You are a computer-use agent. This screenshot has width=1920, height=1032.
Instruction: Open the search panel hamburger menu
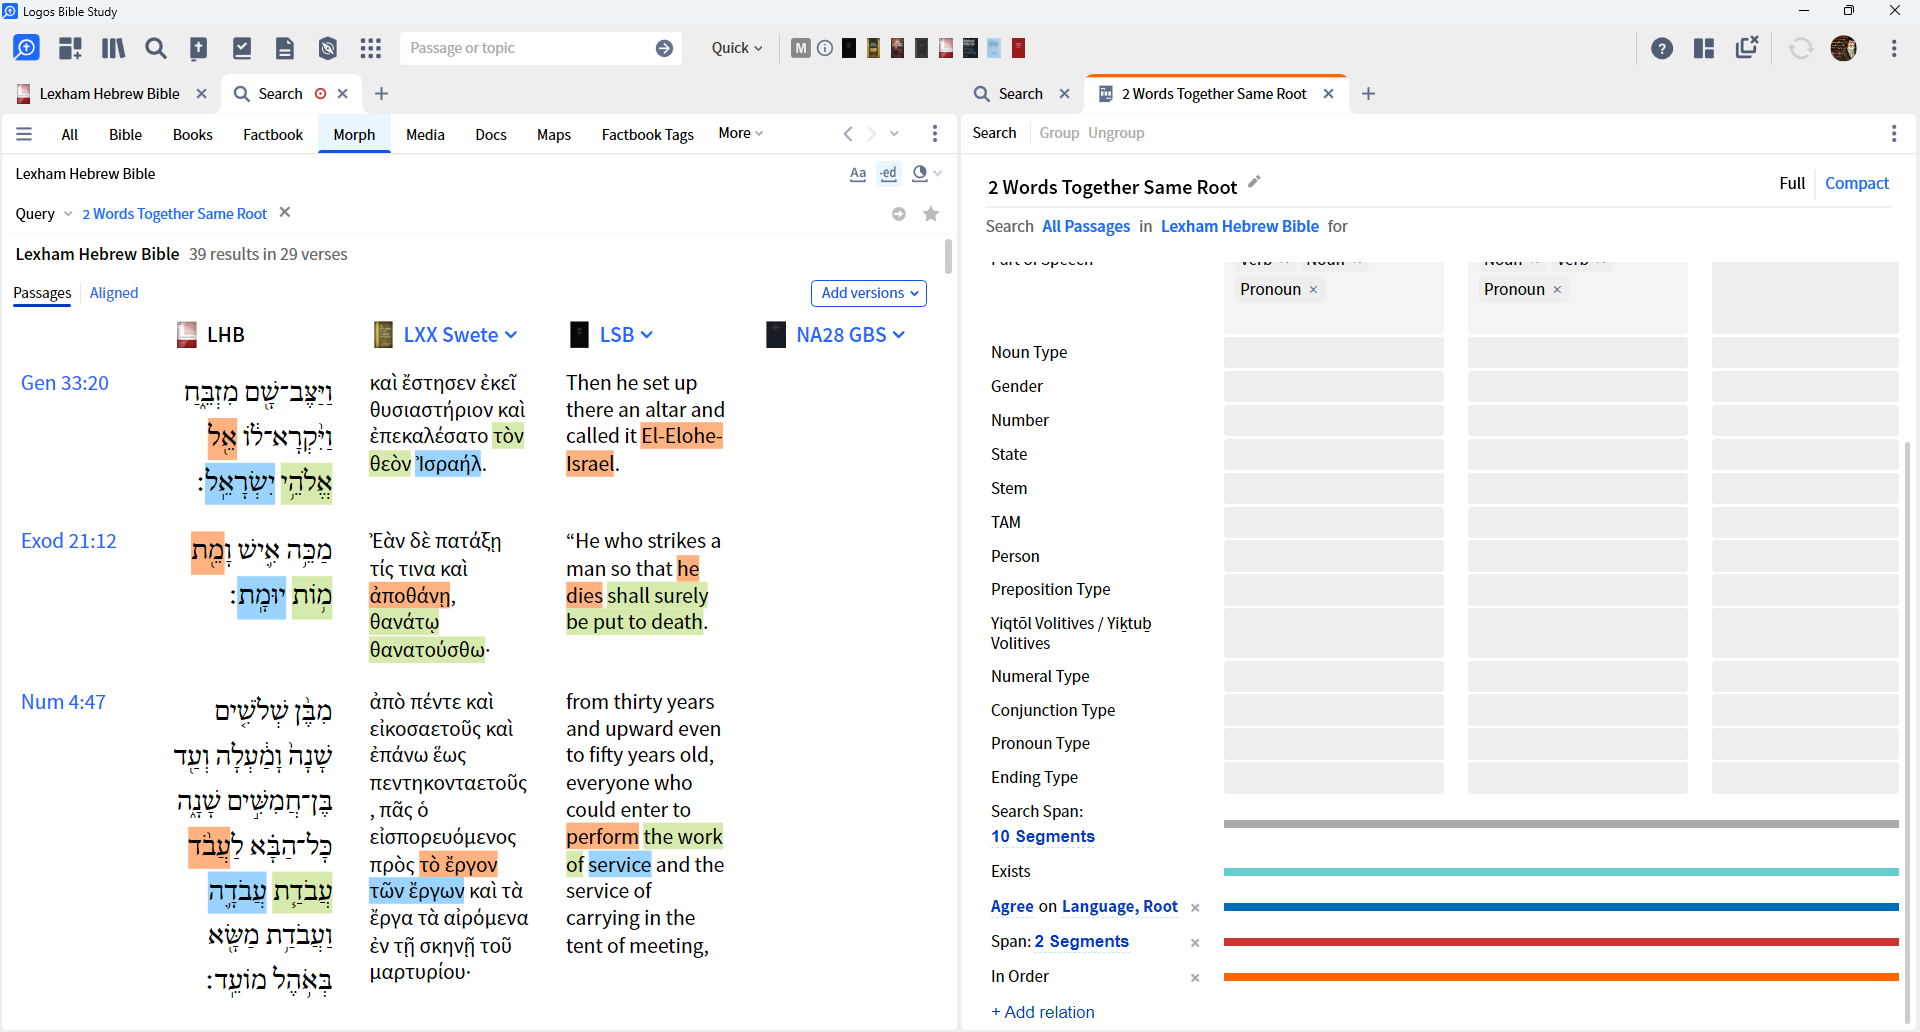click(x=24, y=134)
